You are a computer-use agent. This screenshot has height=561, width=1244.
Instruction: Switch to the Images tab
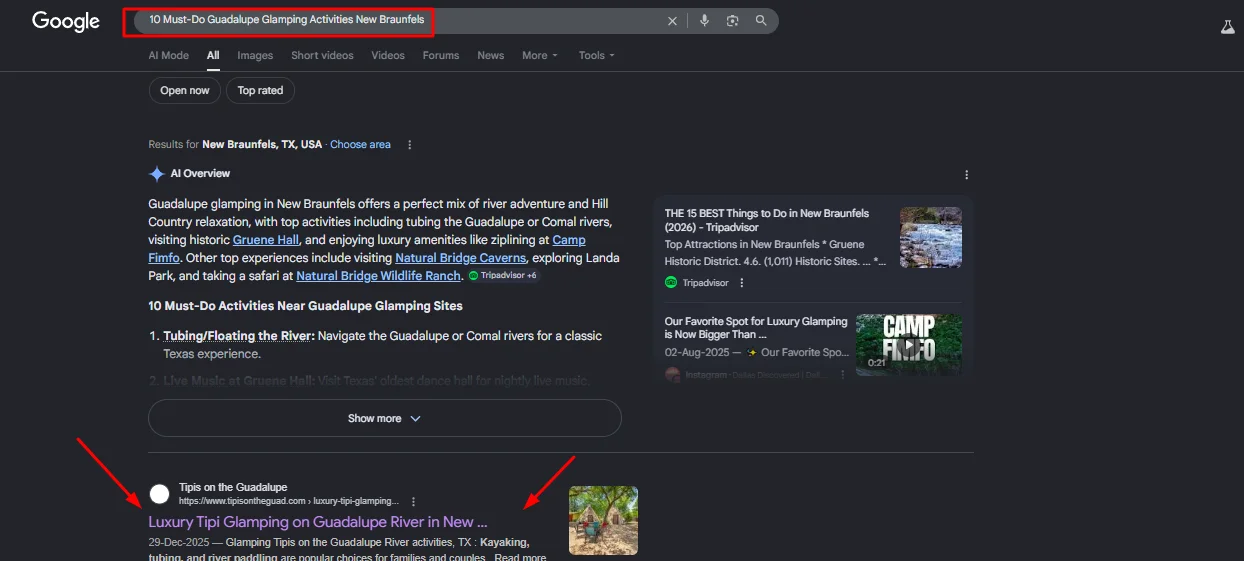(255, 56)
